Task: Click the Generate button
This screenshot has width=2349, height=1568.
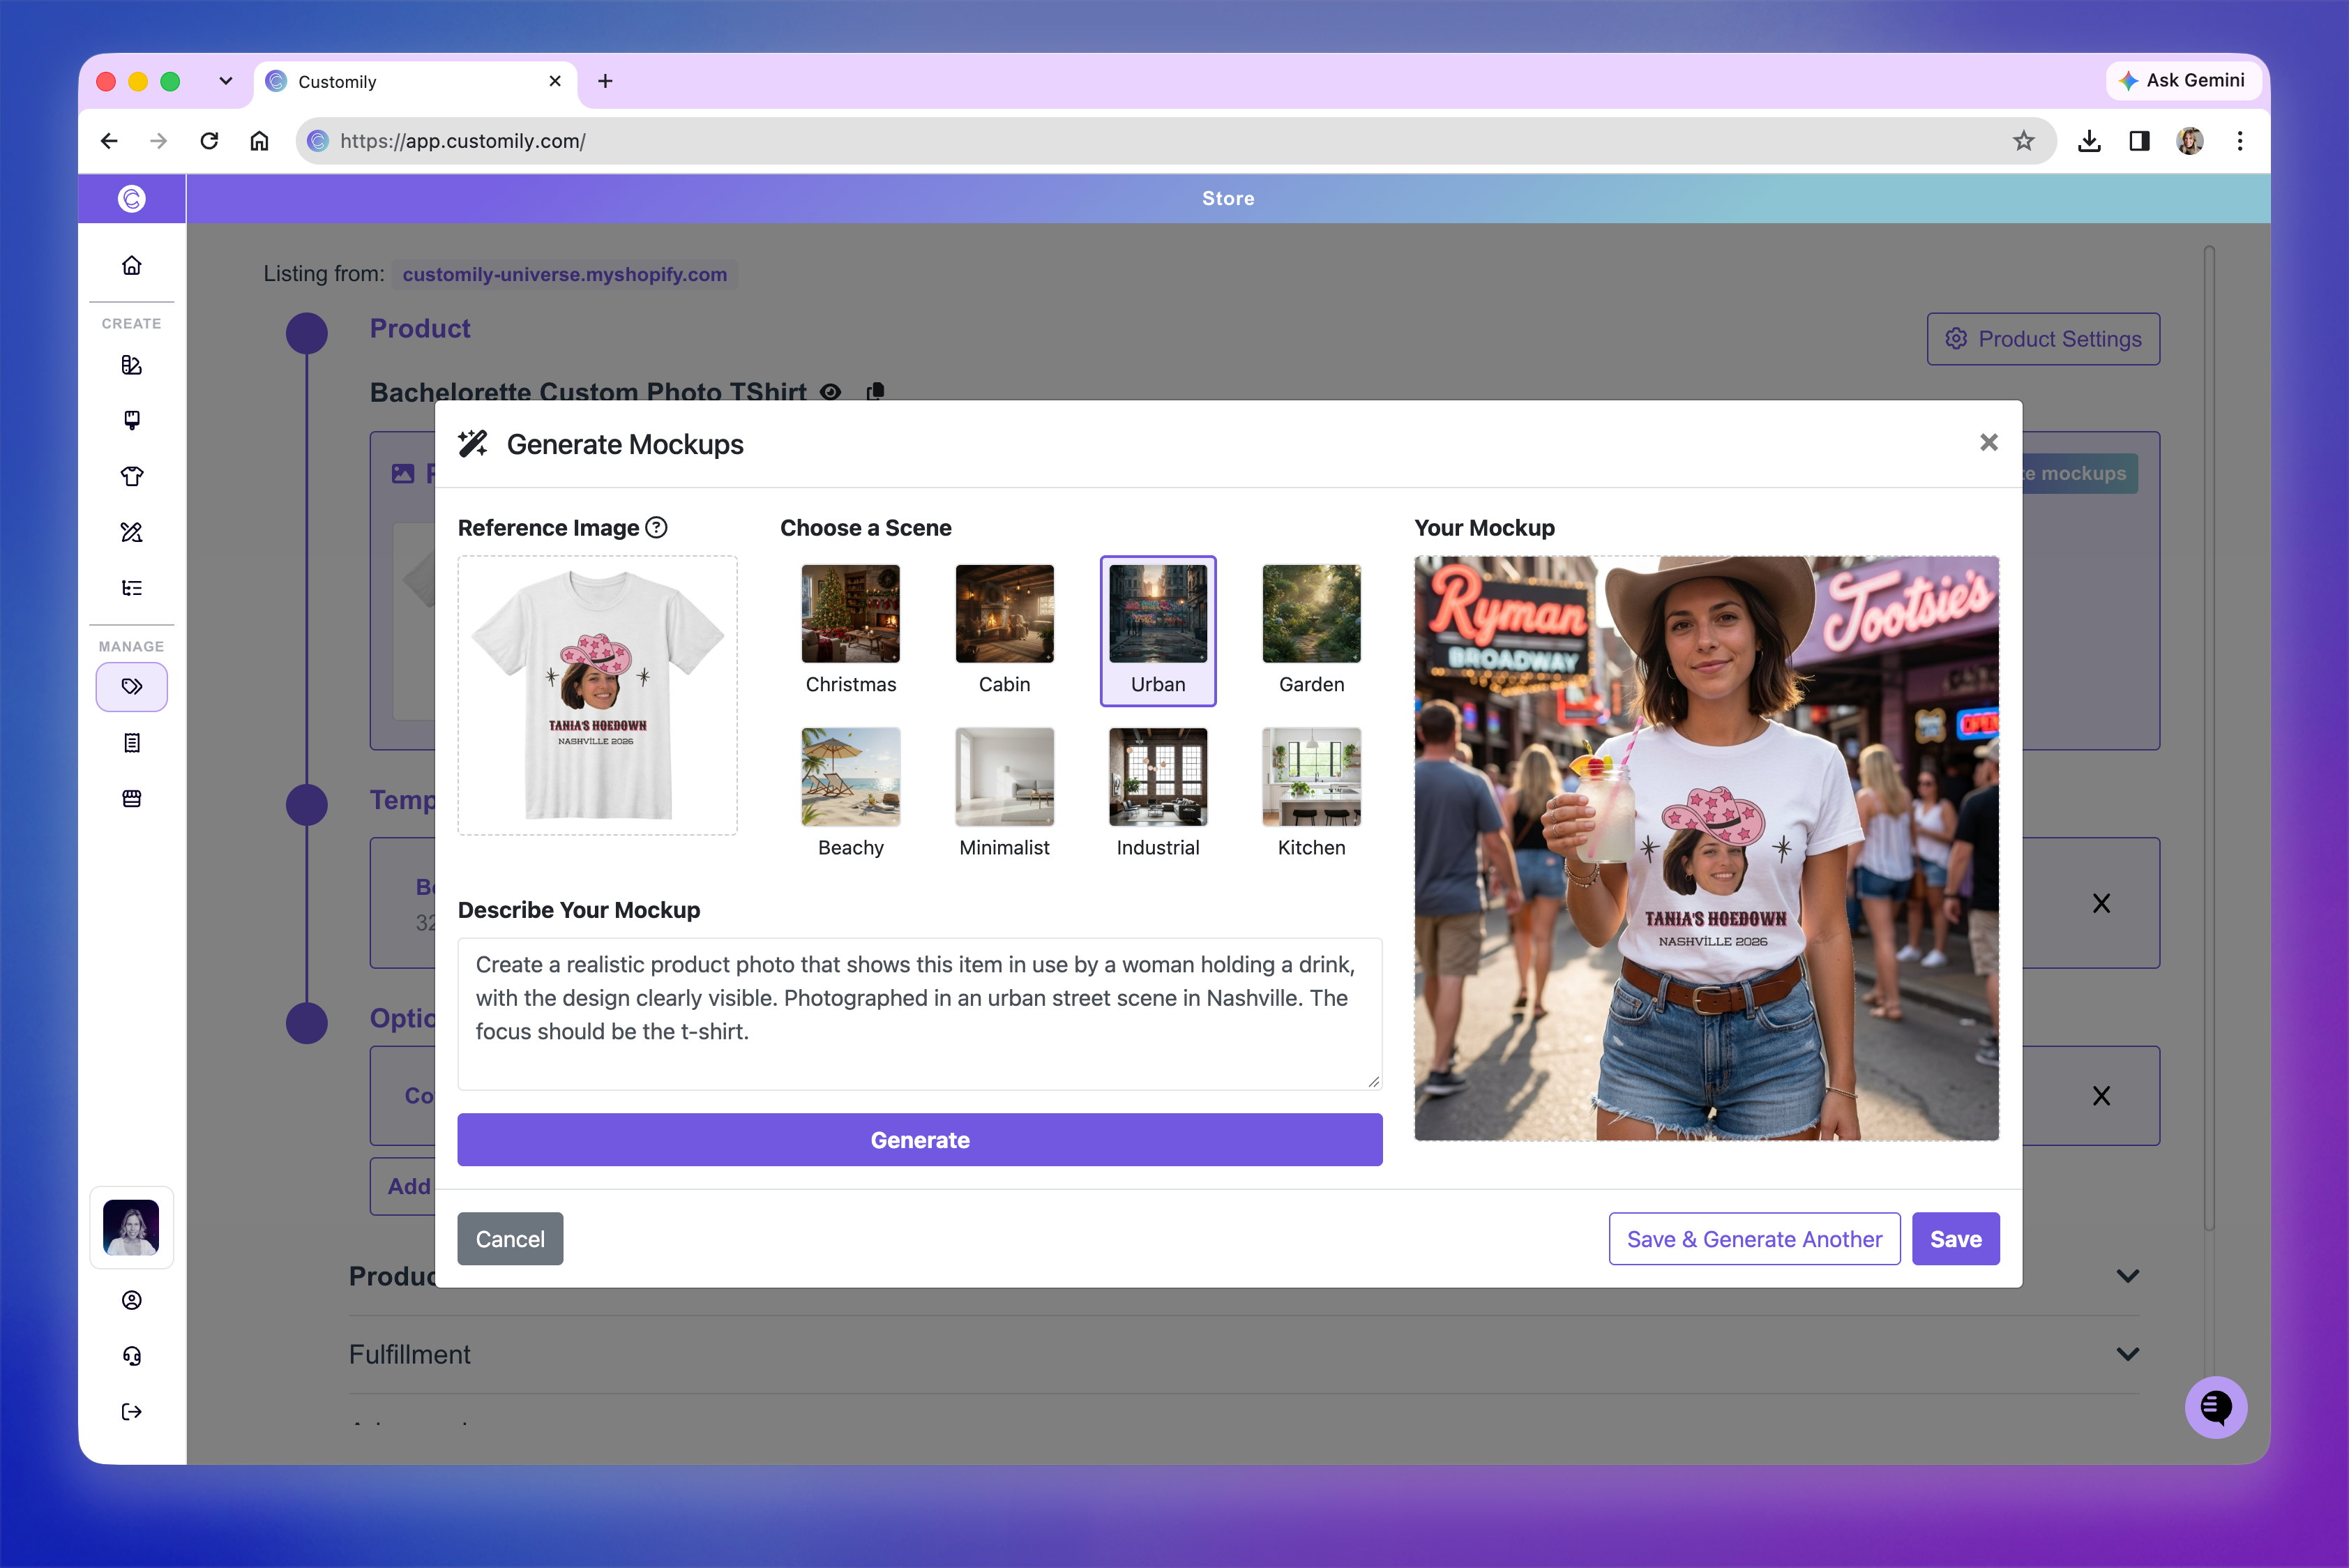Action: (920, 1140)
